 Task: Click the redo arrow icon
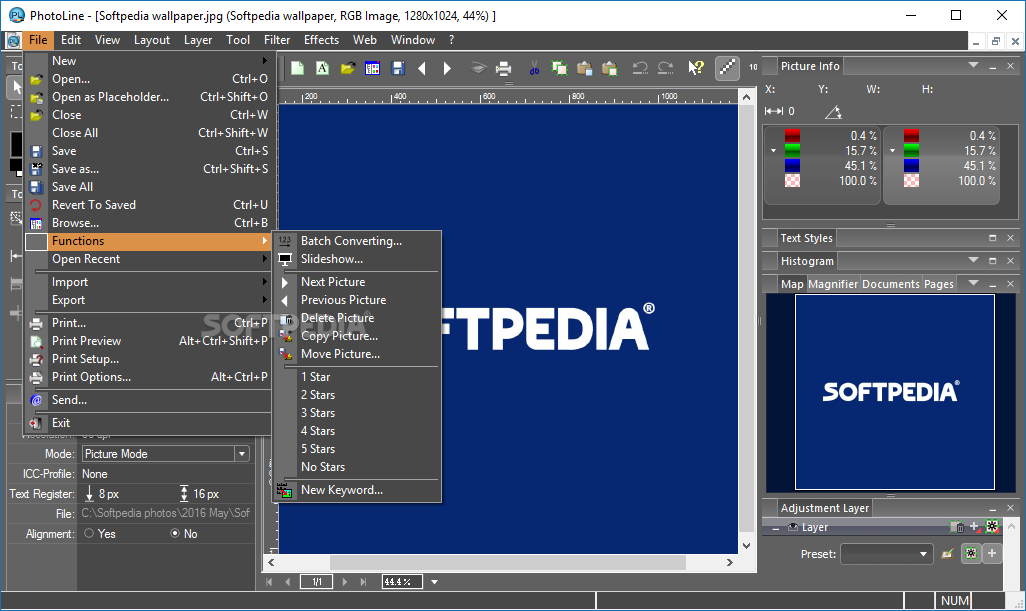pos(665,68)
